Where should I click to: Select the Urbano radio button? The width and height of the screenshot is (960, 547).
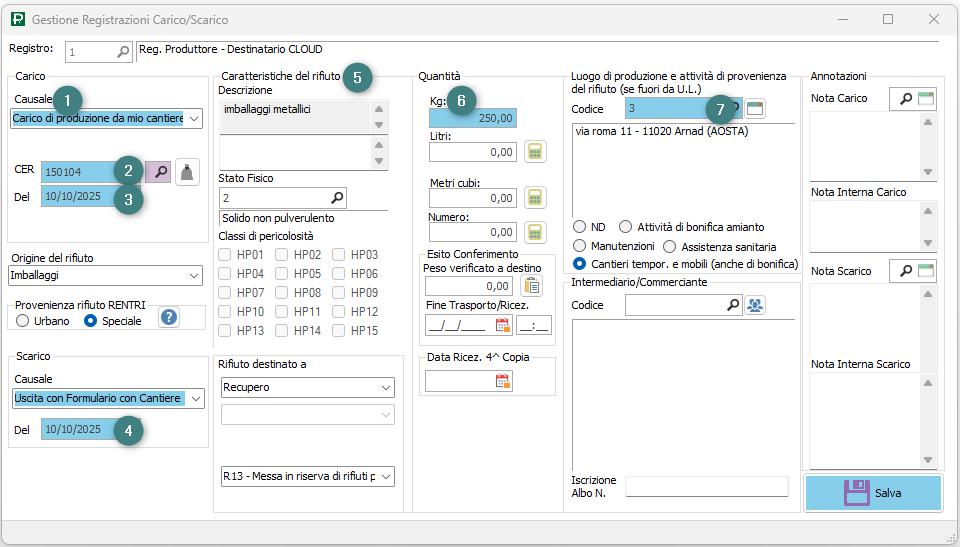pyautogui.click(x=23, y=321)
